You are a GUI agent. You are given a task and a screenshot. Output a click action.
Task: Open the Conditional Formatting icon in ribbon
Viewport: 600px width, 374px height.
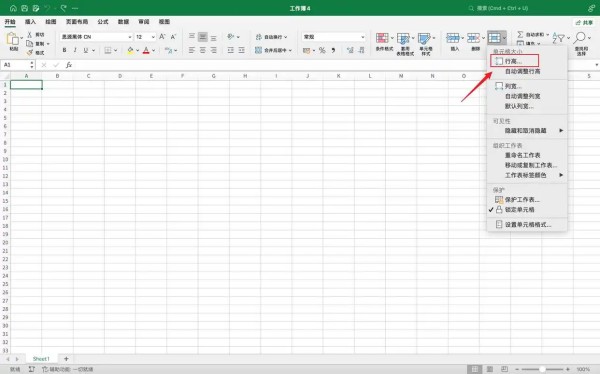coord(382,38)
